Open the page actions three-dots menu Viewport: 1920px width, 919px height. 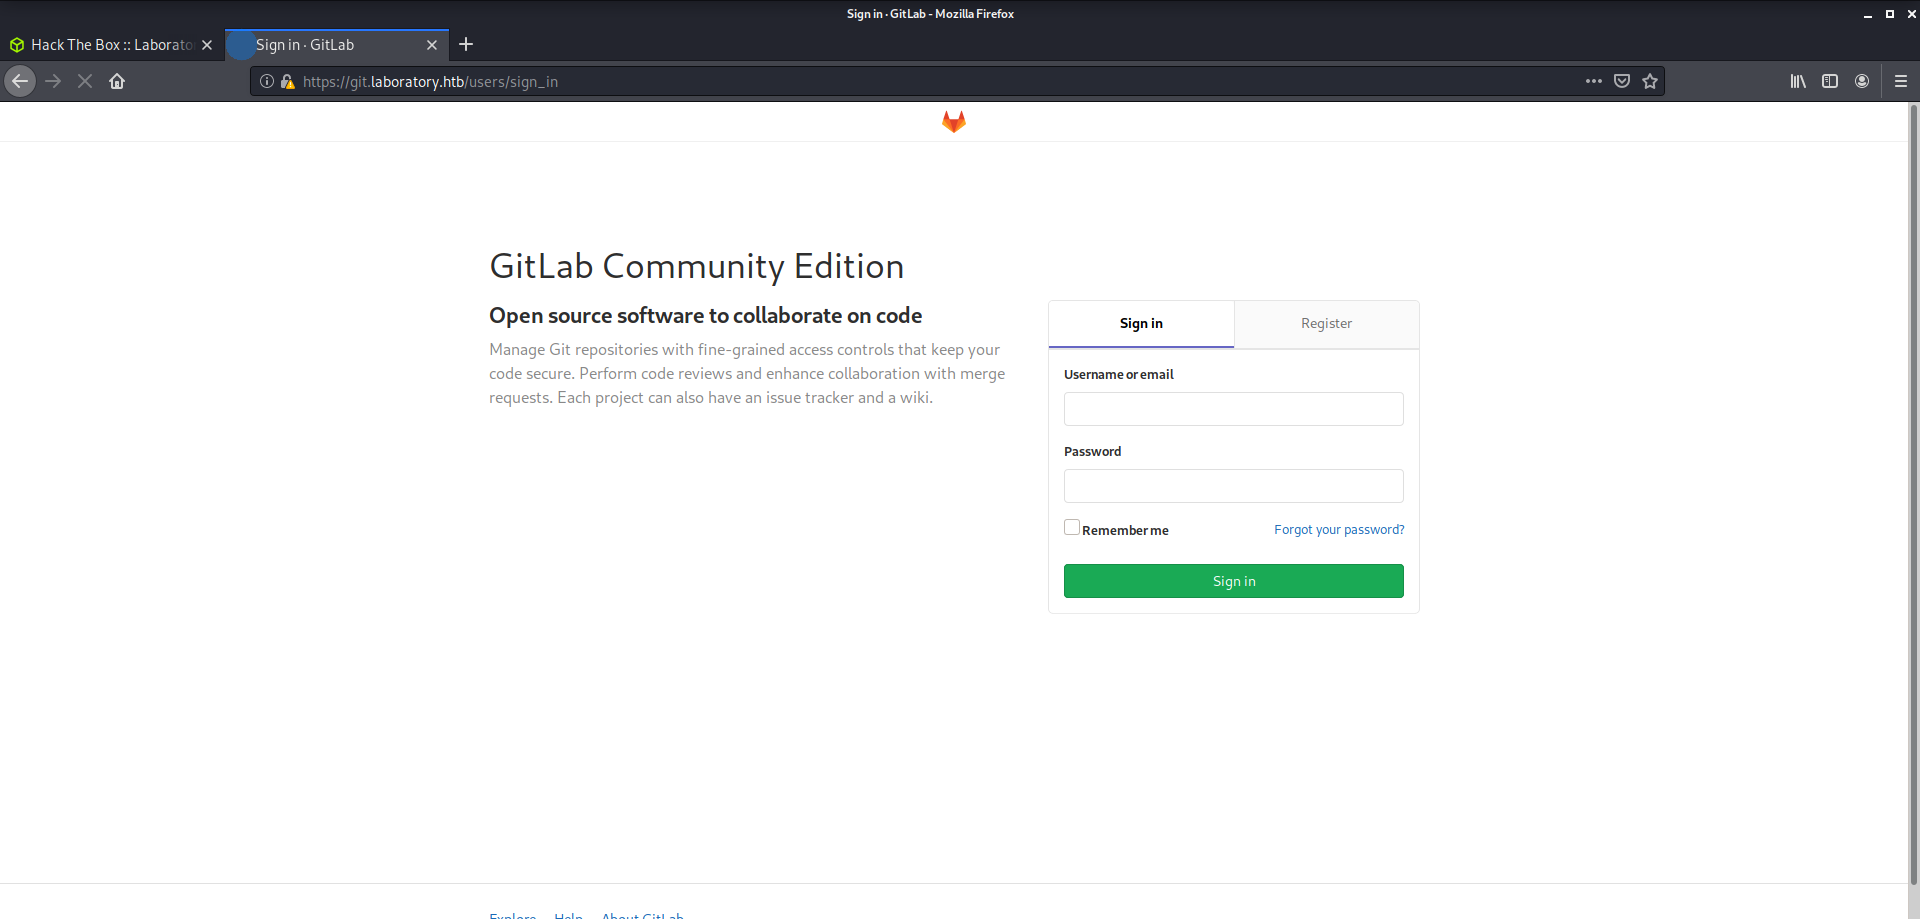click(x=1594, y=81)
